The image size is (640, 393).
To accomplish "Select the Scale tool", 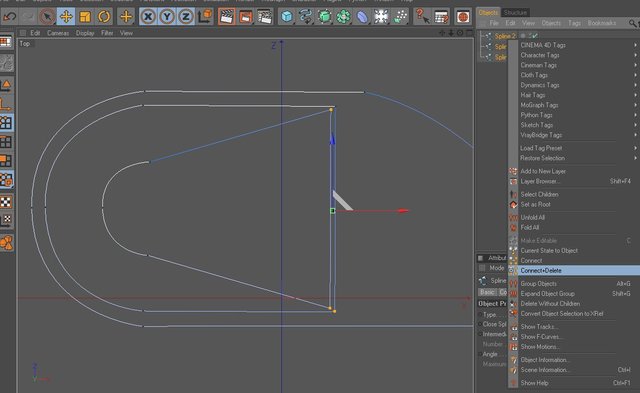I will tap(85, 17).
